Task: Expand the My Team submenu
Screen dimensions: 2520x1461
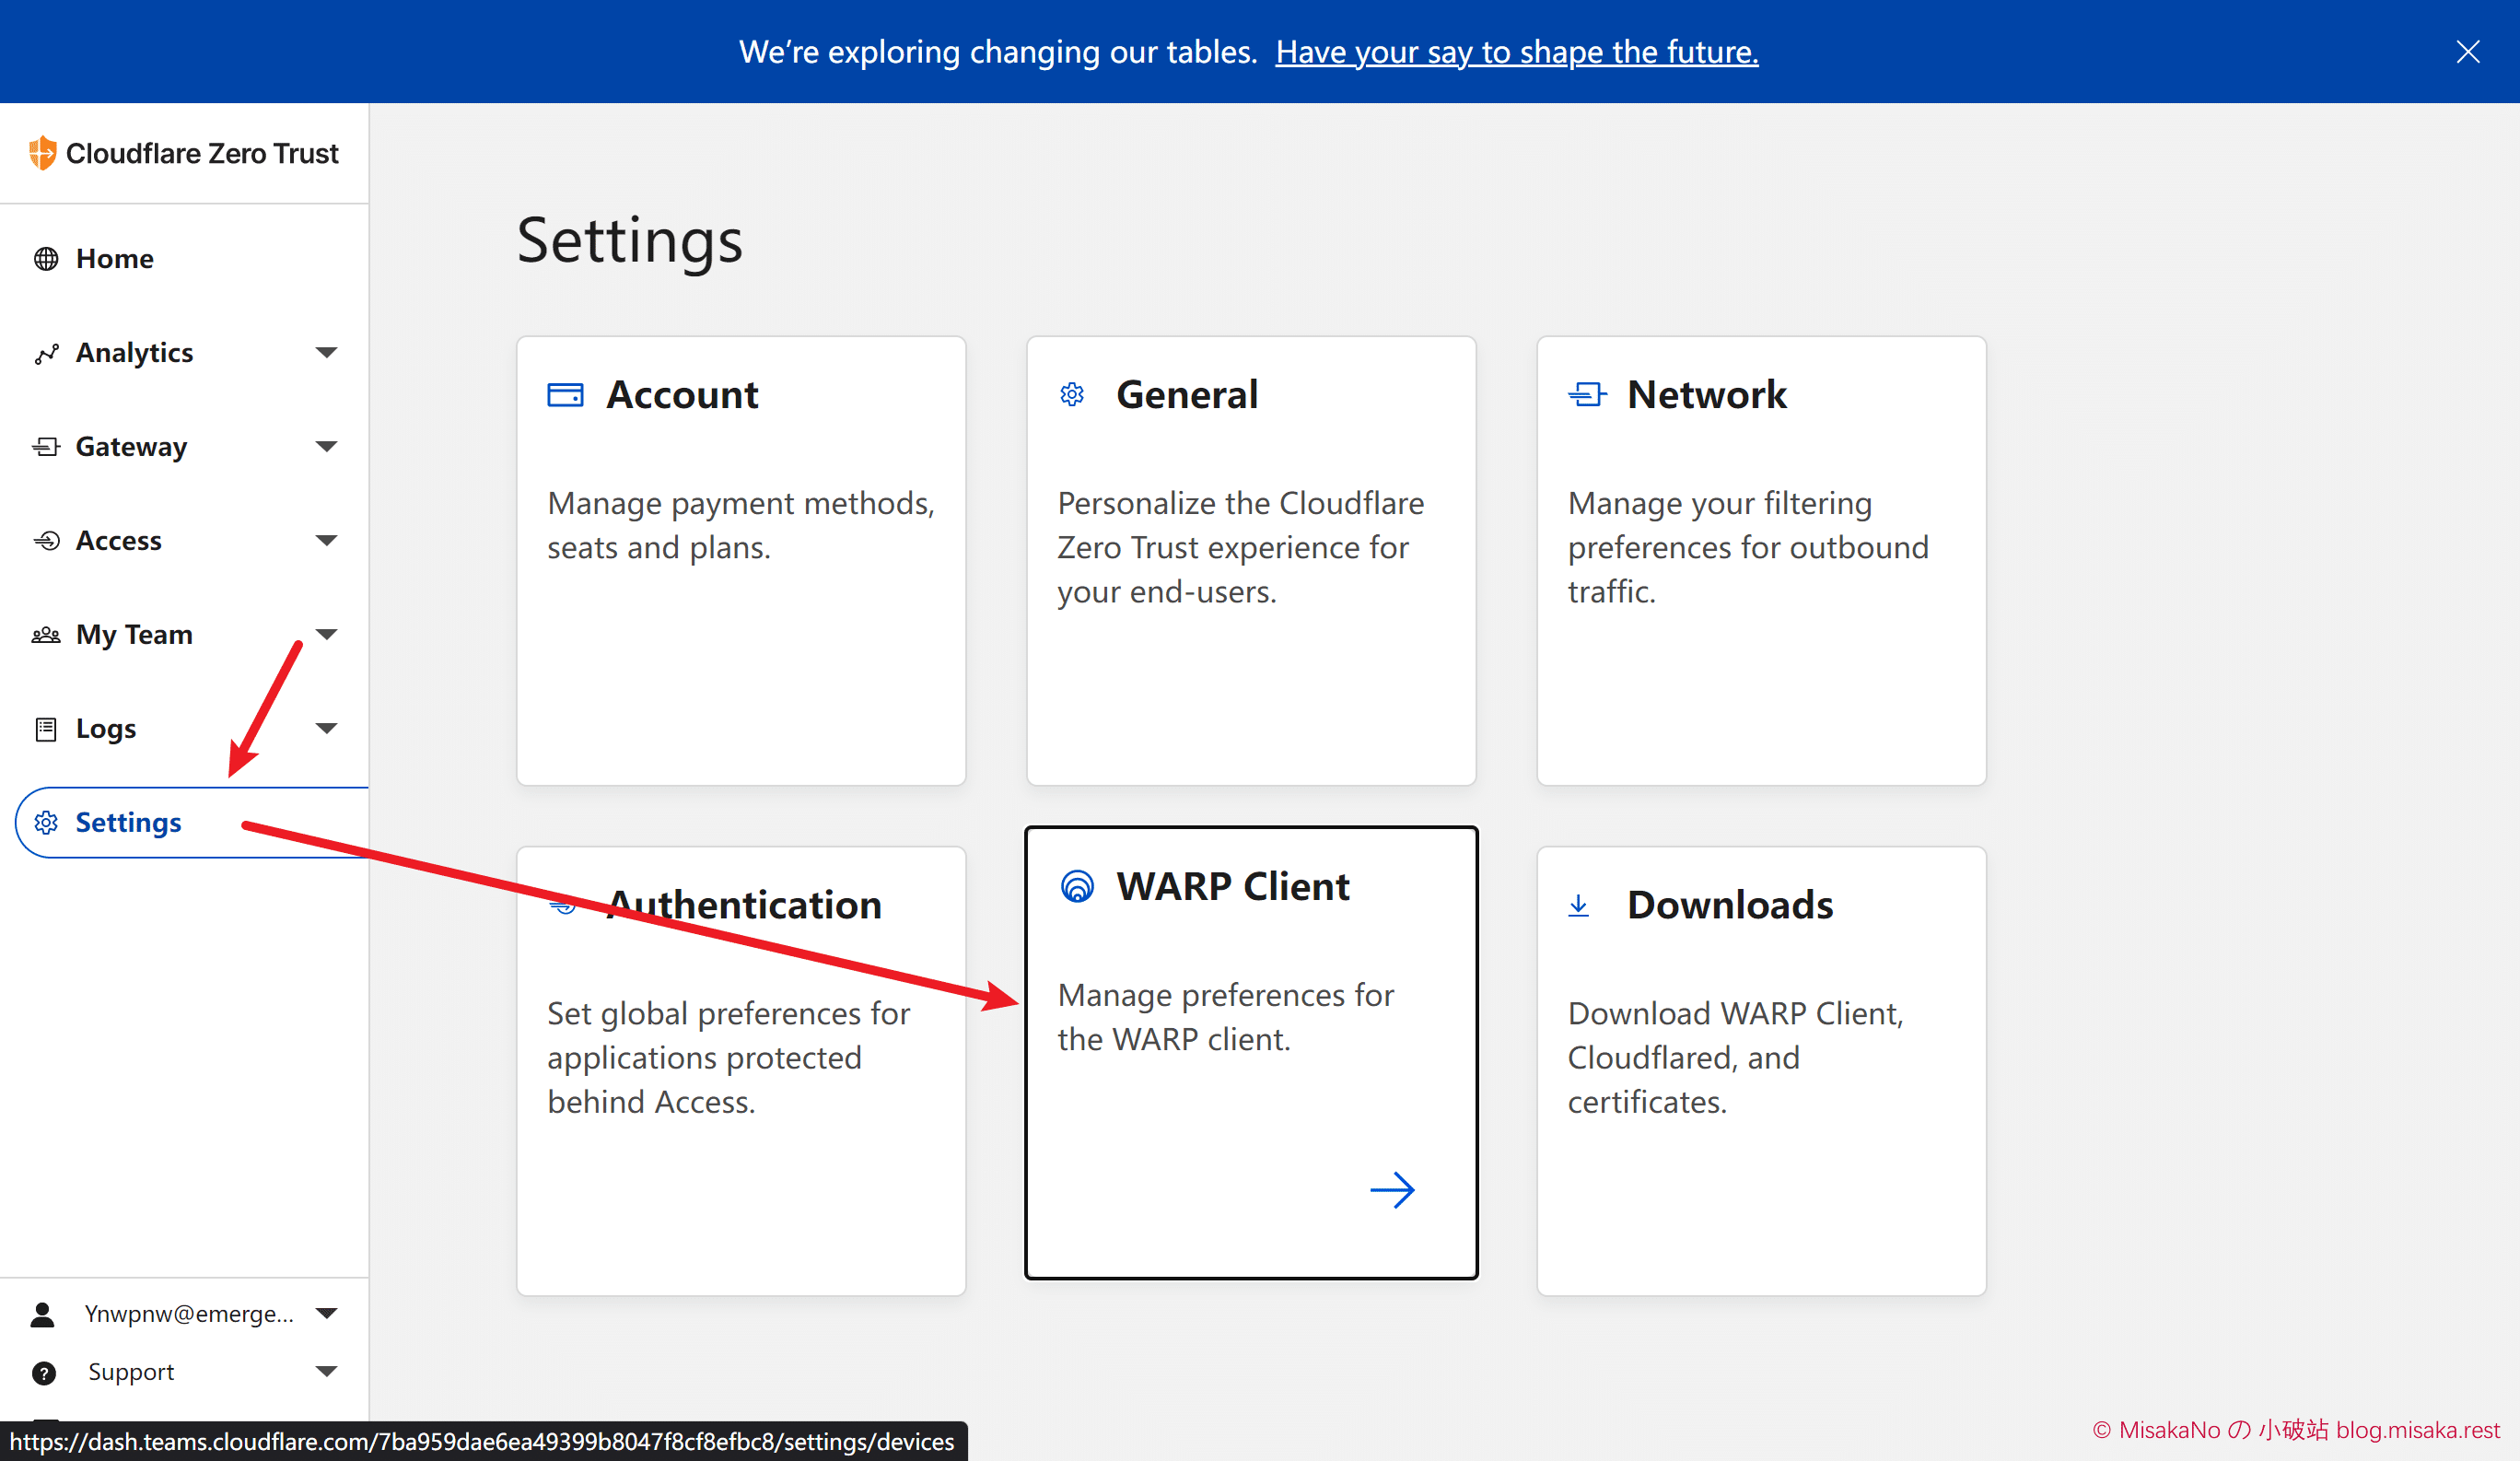Action: click(326, 635)
